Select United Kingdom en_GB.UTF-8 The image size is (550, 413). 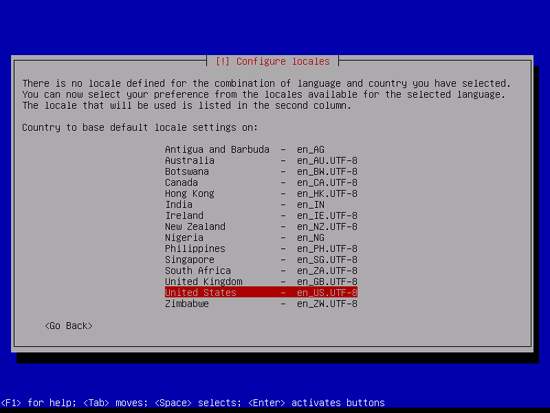(261, 282)
